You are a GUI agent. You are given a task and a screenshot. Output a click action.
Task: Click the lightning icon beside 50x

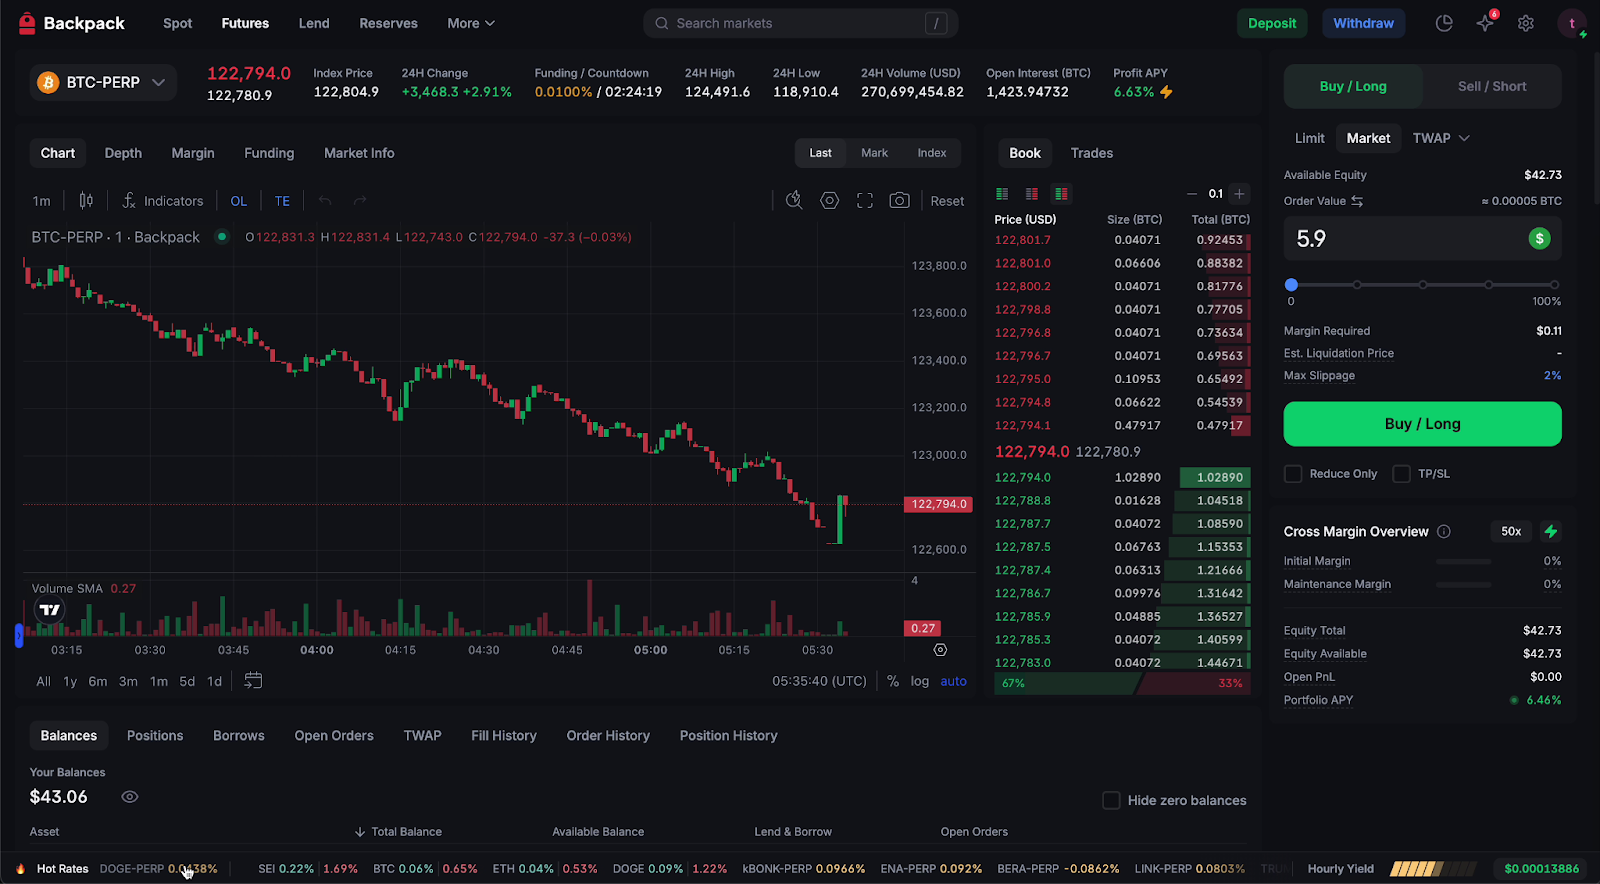point(1551,531)
